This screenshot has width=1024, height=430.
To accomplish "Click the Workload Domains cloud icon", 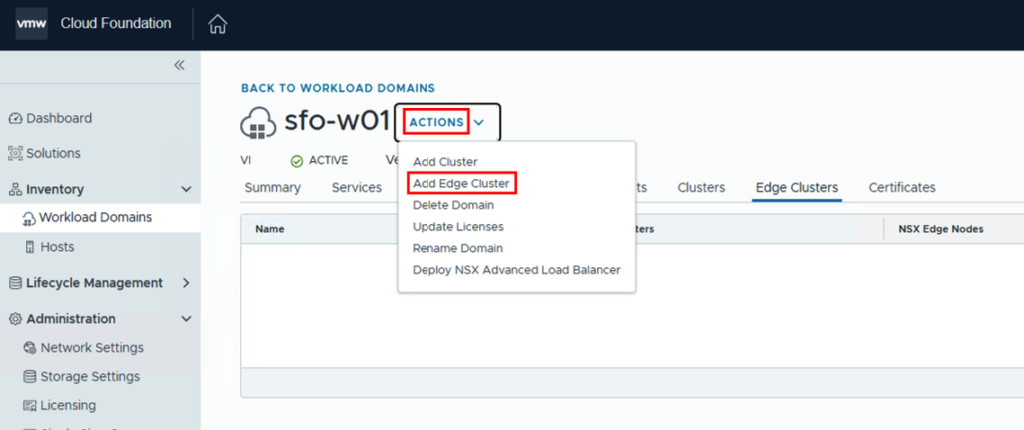I will pyautogui.click(x=29, y=218).
